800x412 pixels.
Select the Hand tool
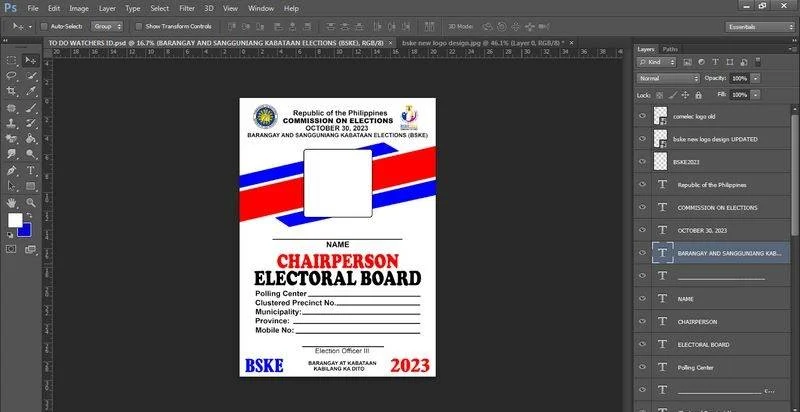tap(12, 202)
